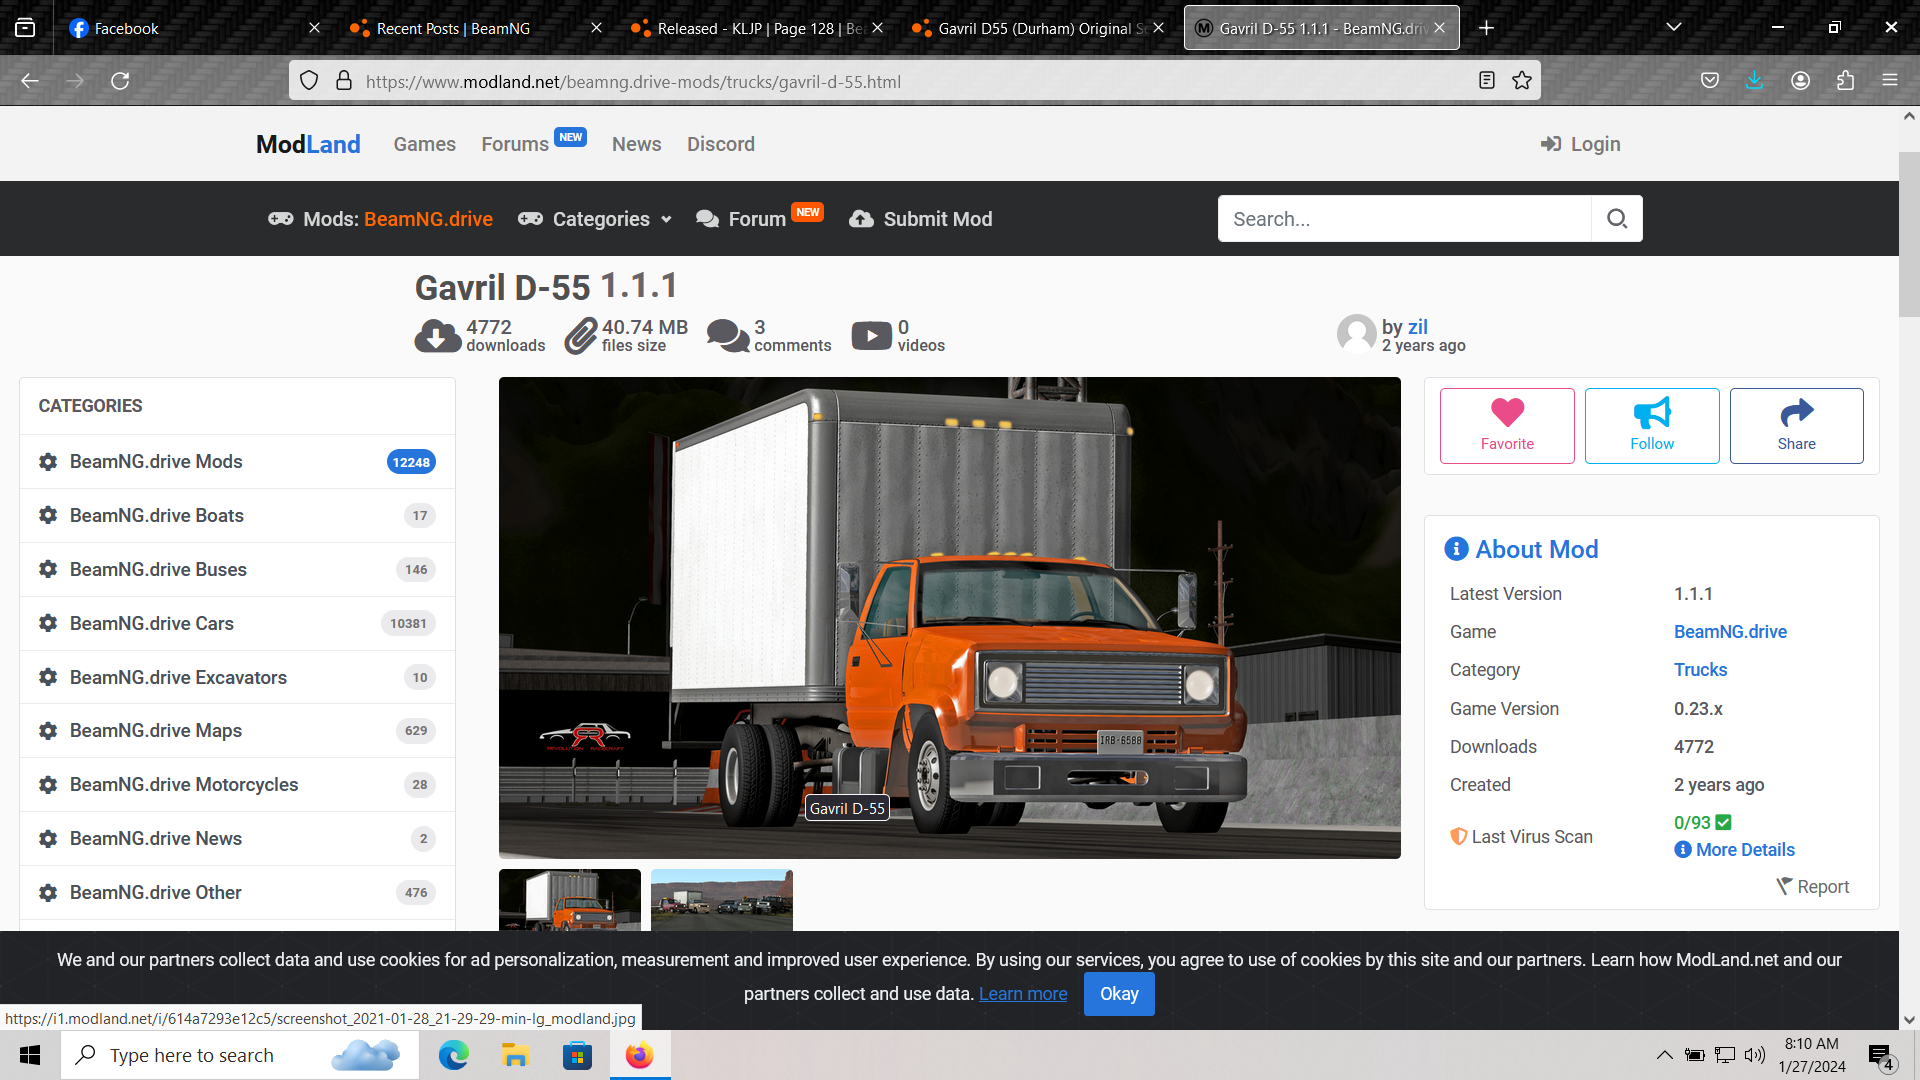Viewport: 1920px width, 1080px height.
Task: Open the Discord menu item
Action: pyautogui.click(x=720, y=144)
